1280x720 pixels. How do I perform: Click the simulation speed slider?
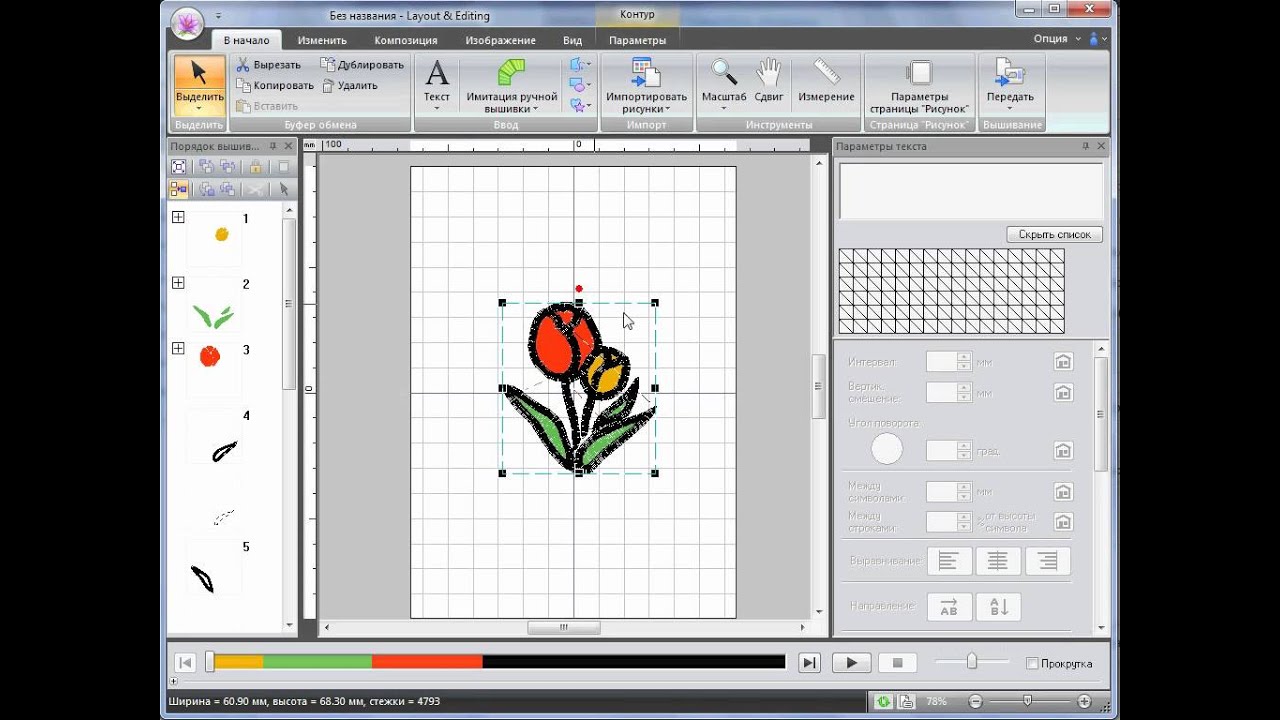[971, 662]
